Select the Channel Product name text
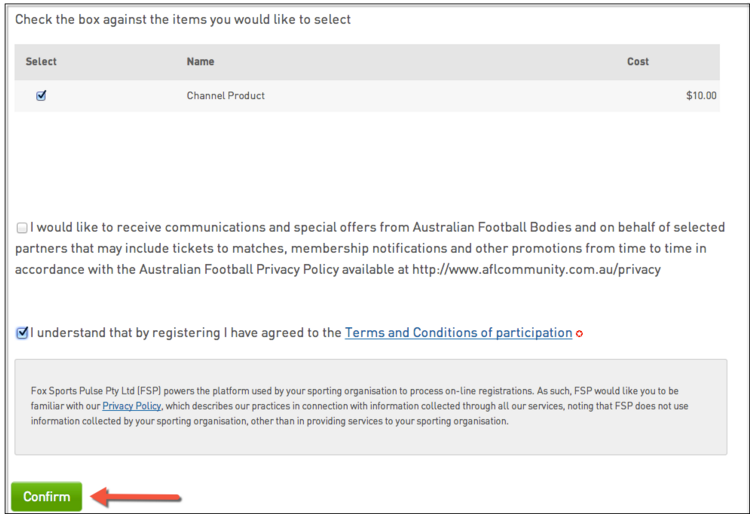 [x=226, y=95]
